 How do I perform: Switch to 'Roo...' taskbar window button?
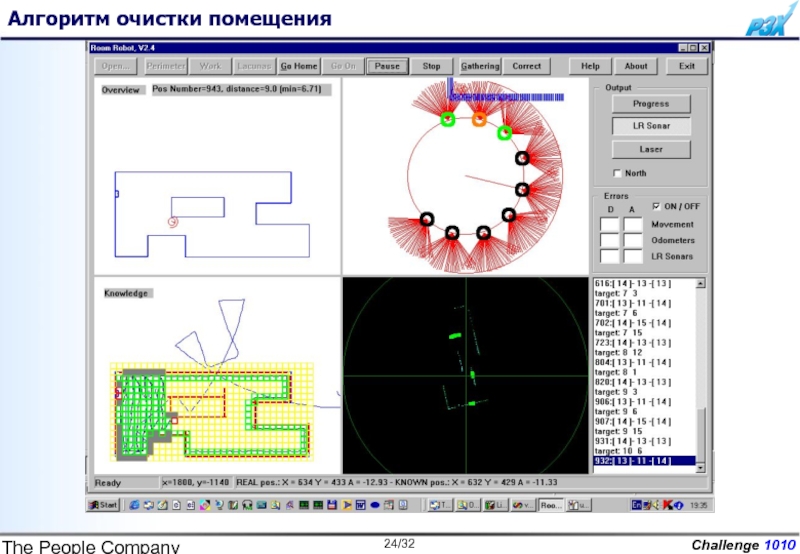click(x=551, y=505)
